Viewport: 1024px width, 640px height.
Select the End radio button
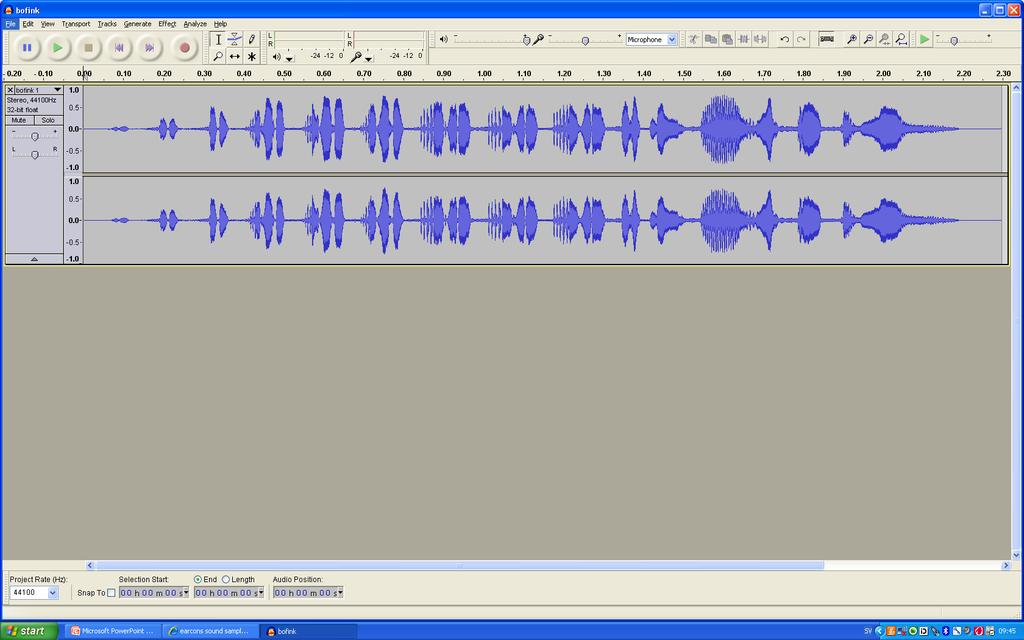197,579
